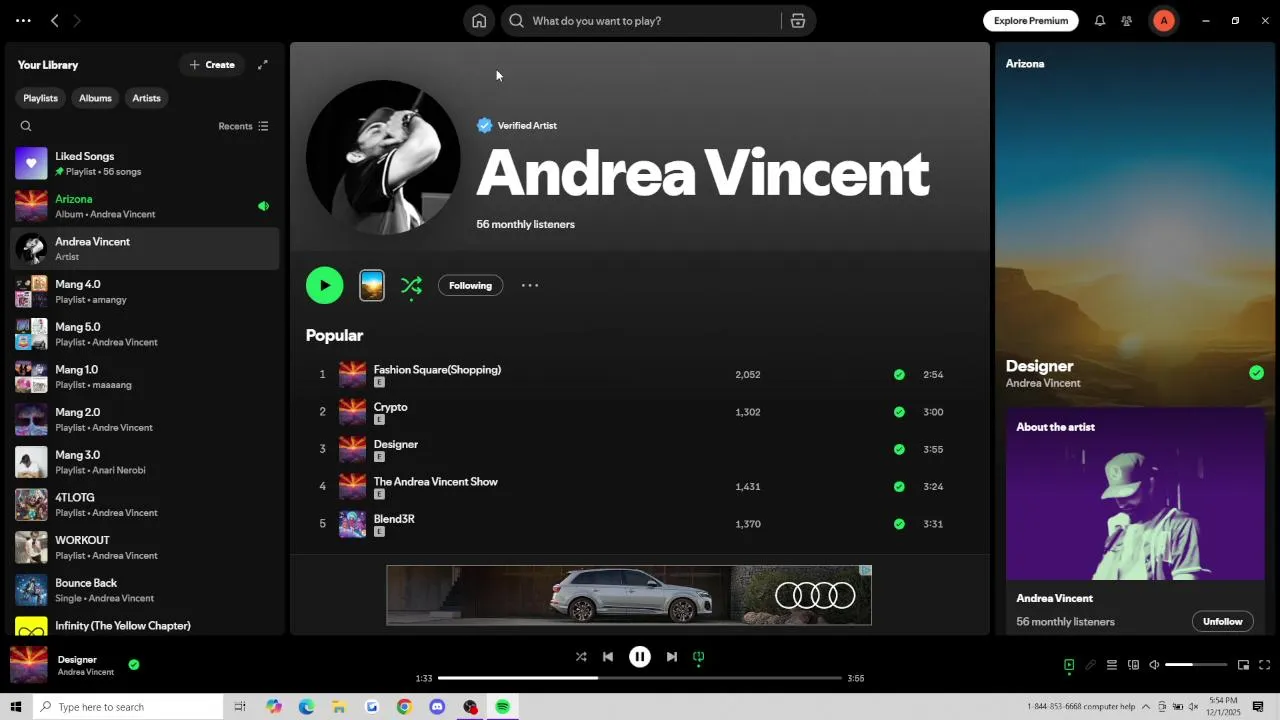Open About the artist photo card

coord(1135,494)
